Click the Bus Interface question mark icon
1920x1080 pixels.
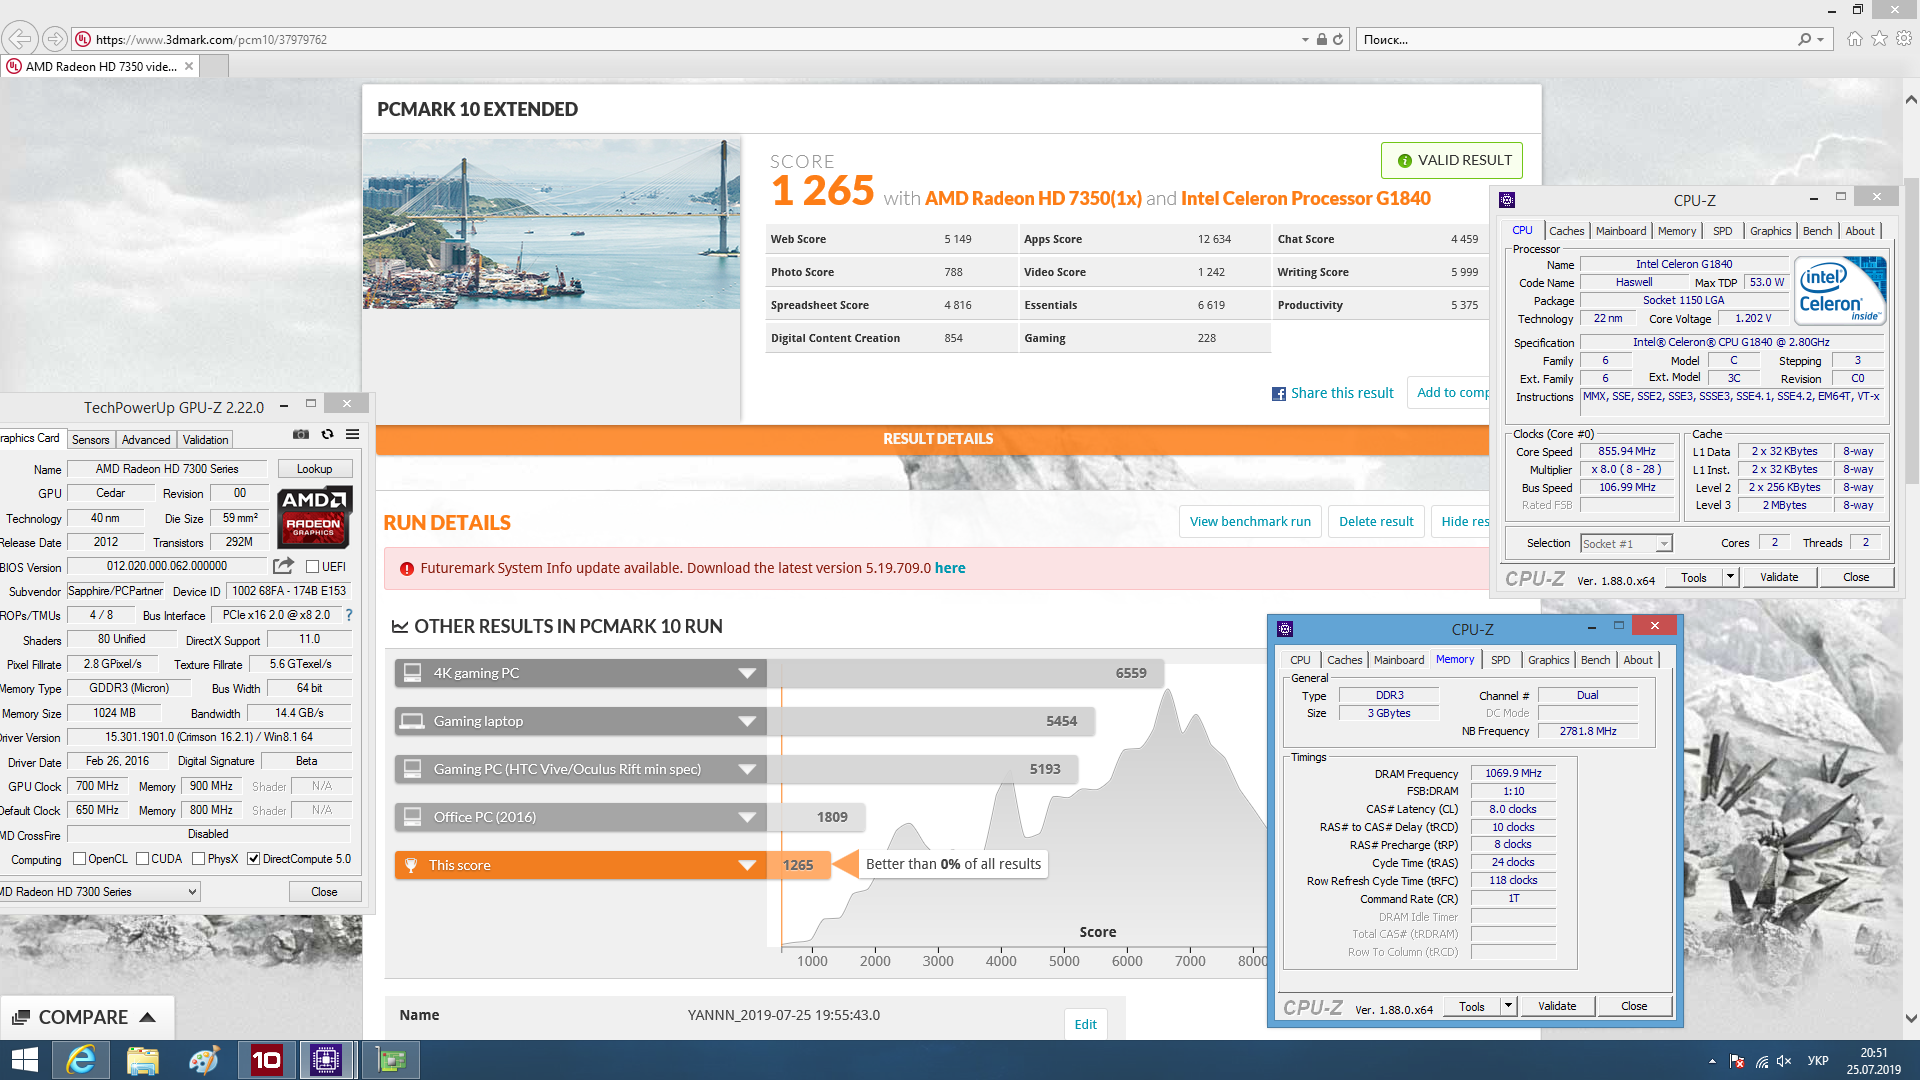click(x=349, y=615)
